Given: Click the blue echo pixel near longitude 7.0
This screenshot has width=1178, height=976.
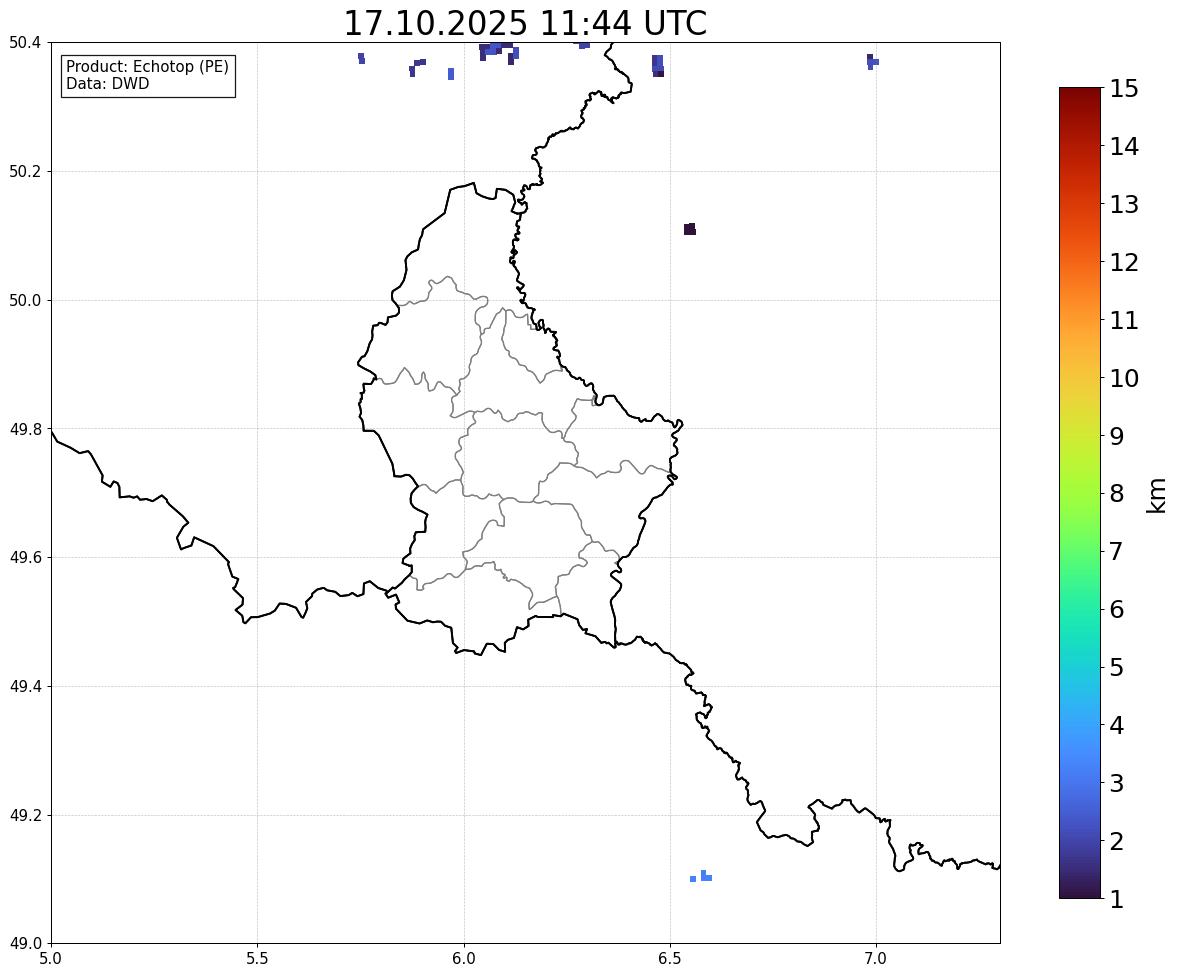Looking at the screenshot, I should [x=872, y=62].
